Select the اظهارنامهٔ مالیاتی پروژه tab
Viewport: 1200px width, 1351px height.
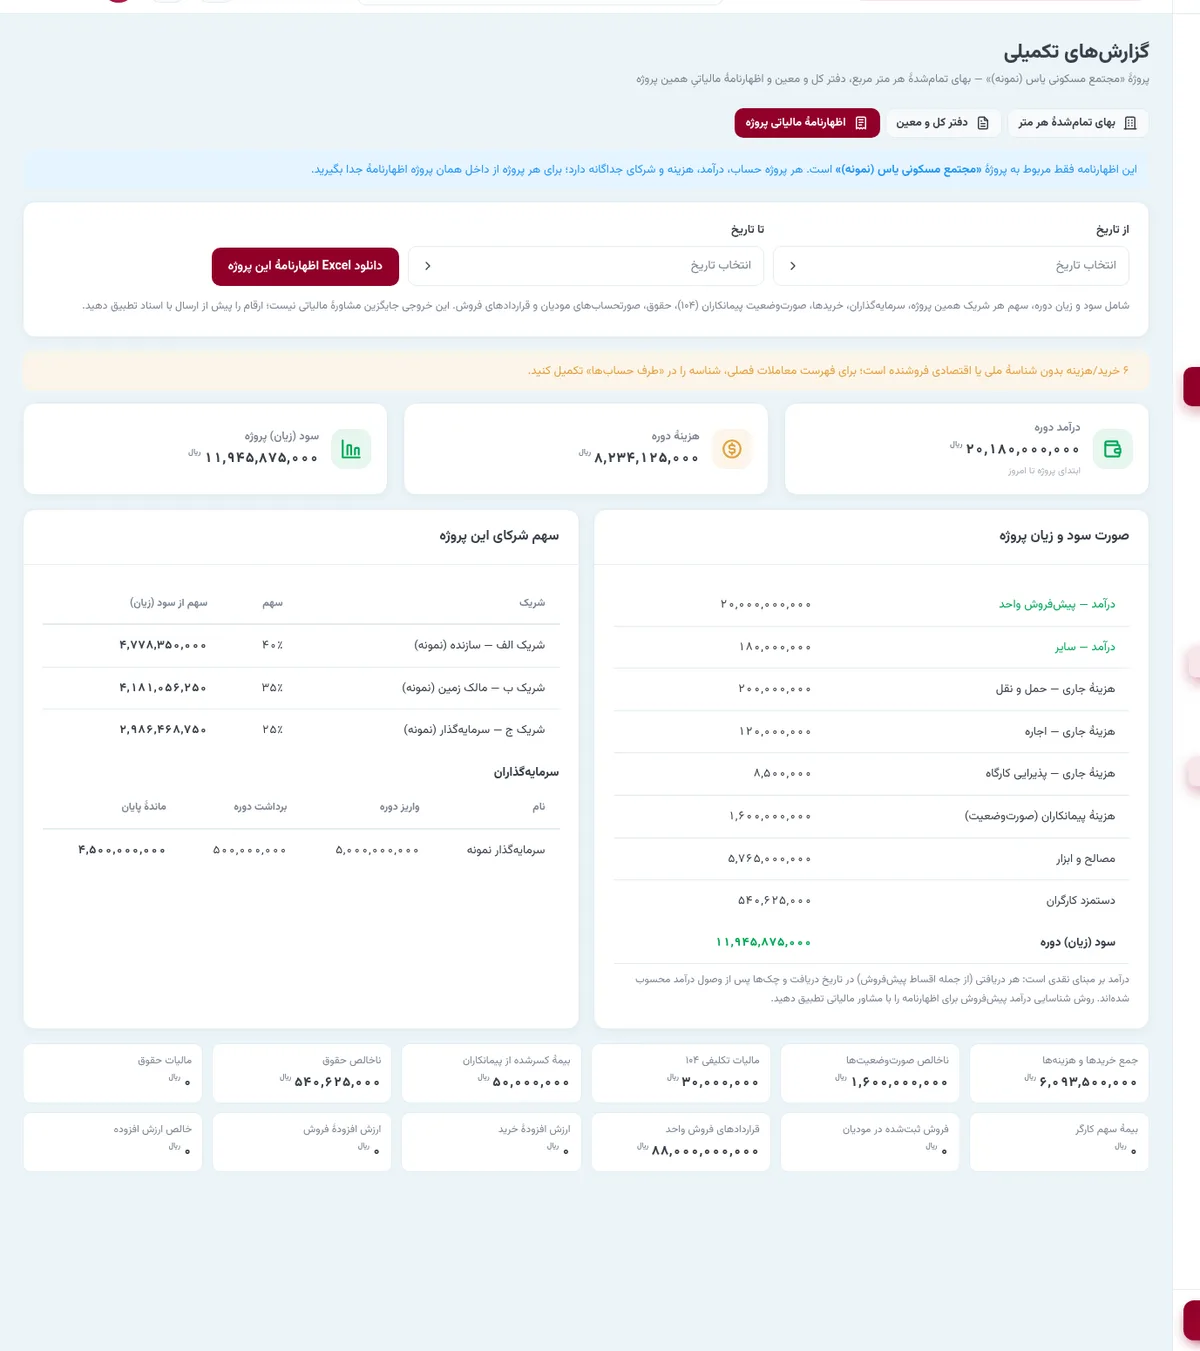point(807,123)
